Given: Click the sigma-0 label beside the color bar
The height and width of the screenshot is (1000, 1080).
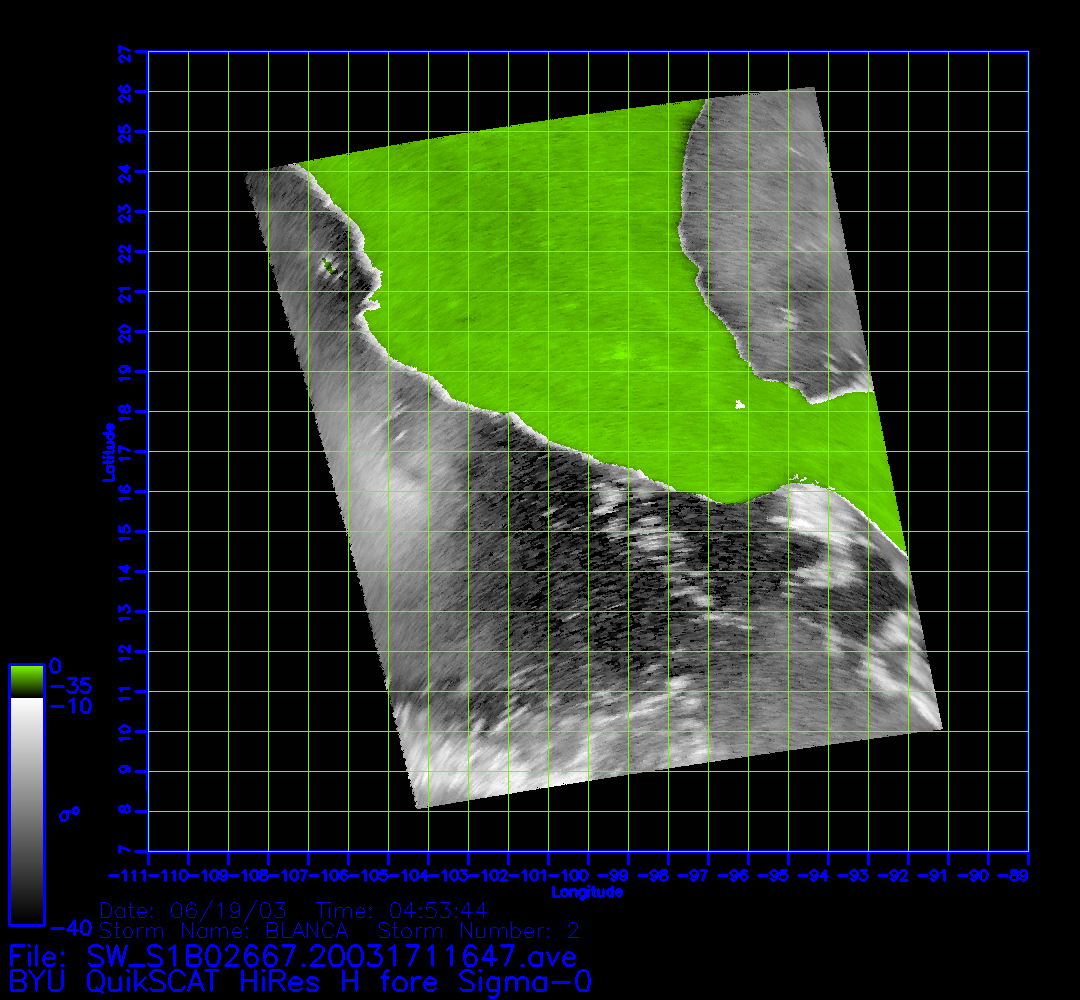Looking at the screenshot, I should (x=69, y=814).
